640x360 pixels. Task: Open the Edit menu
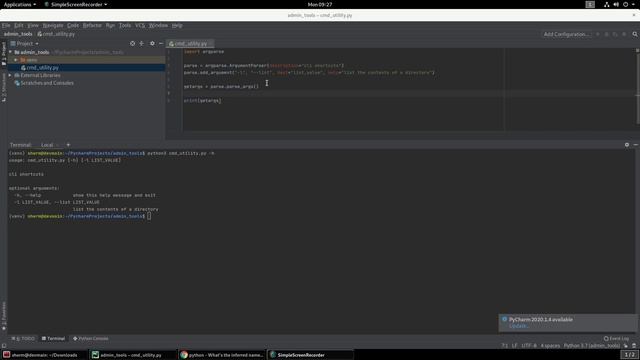pyautogui.click(x=19, y=25)
